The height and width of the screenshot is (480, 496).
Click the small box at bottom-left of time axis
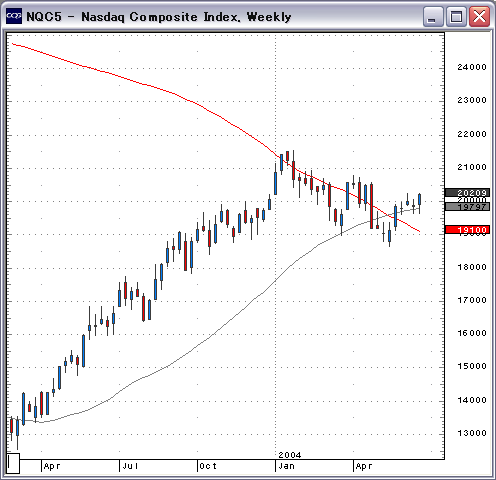pos(13,463)
